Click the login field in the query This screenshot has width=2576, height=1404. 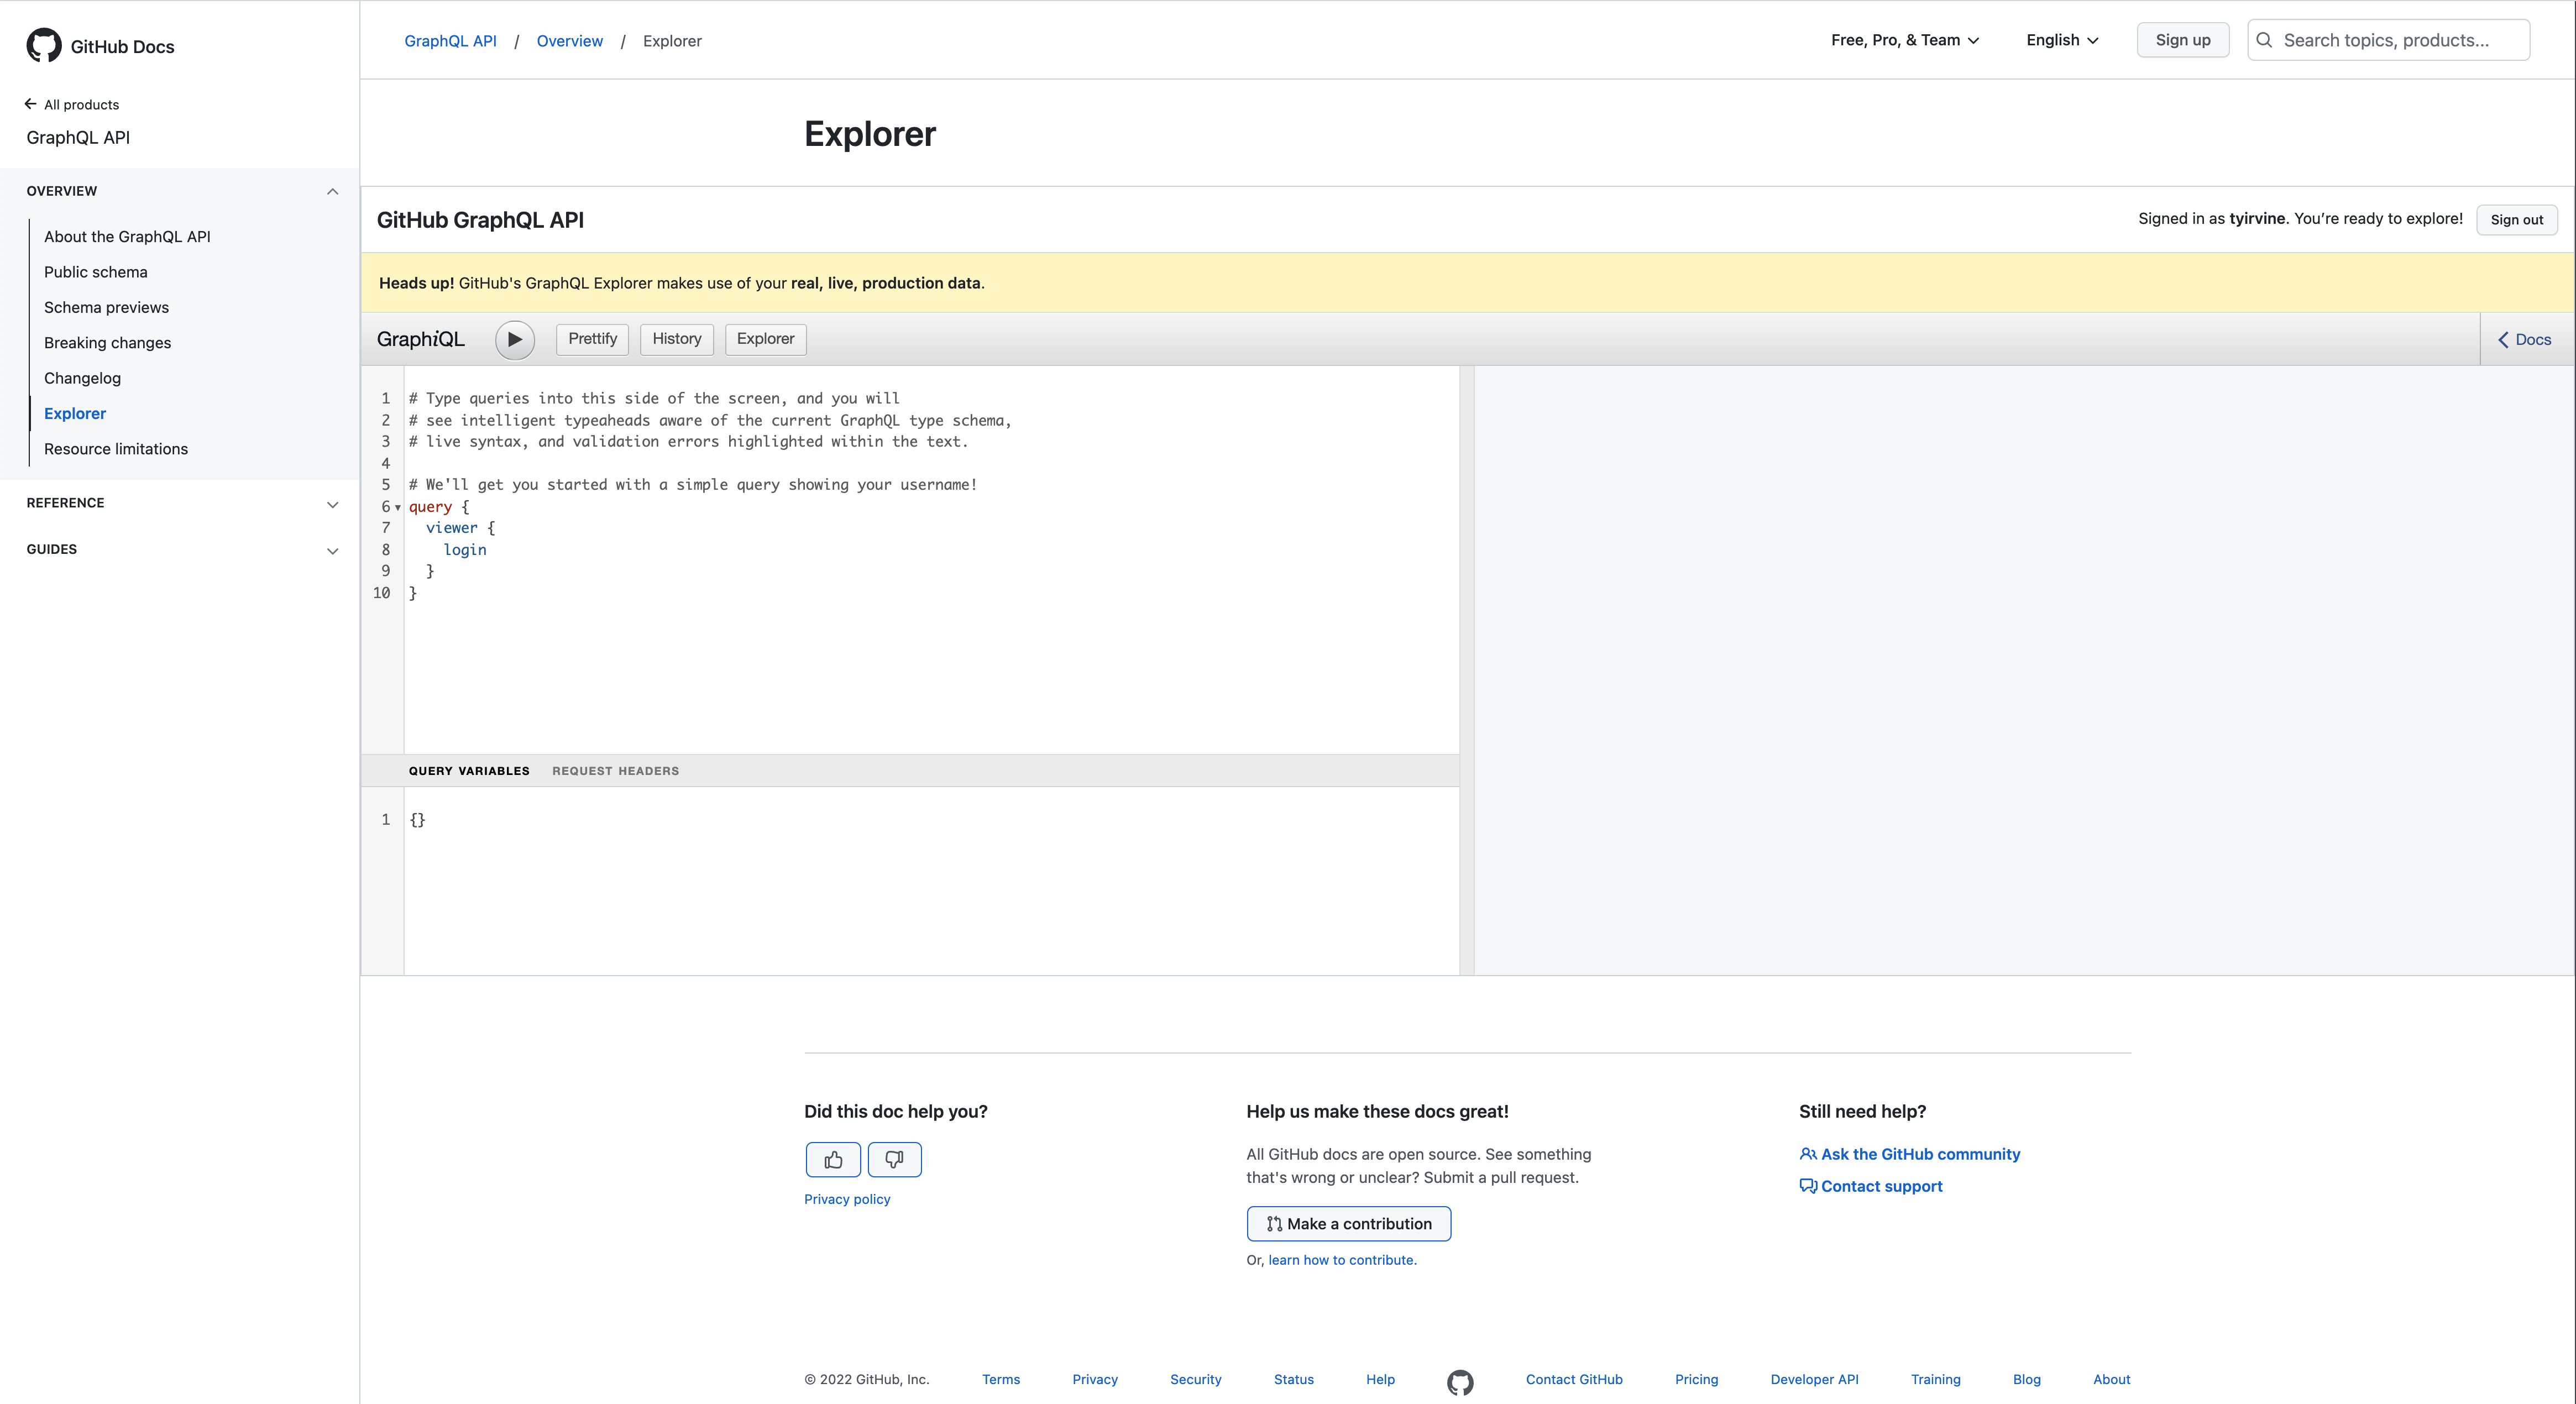coord(465,550)
